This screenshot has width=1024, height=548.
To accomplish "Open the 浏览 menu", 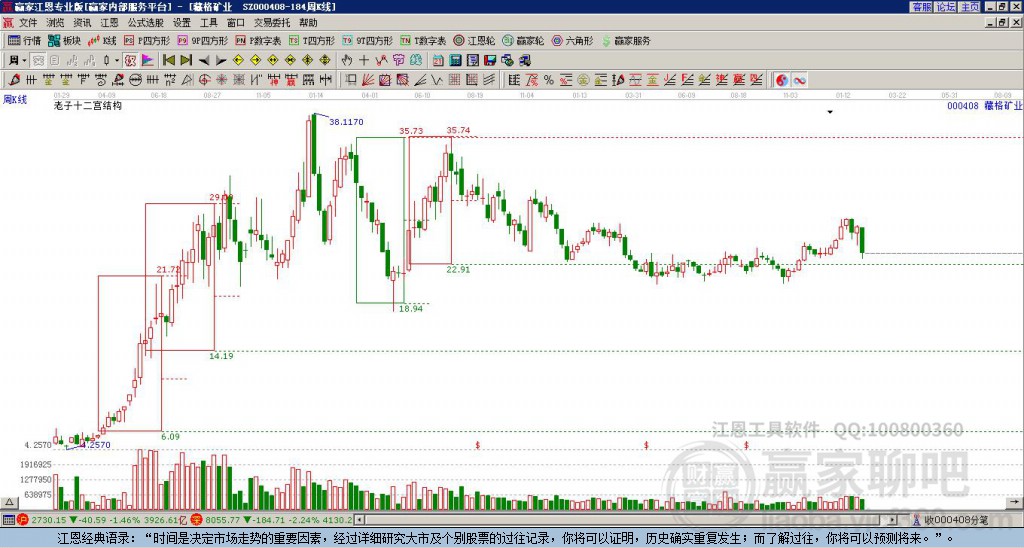I will 55,23.
